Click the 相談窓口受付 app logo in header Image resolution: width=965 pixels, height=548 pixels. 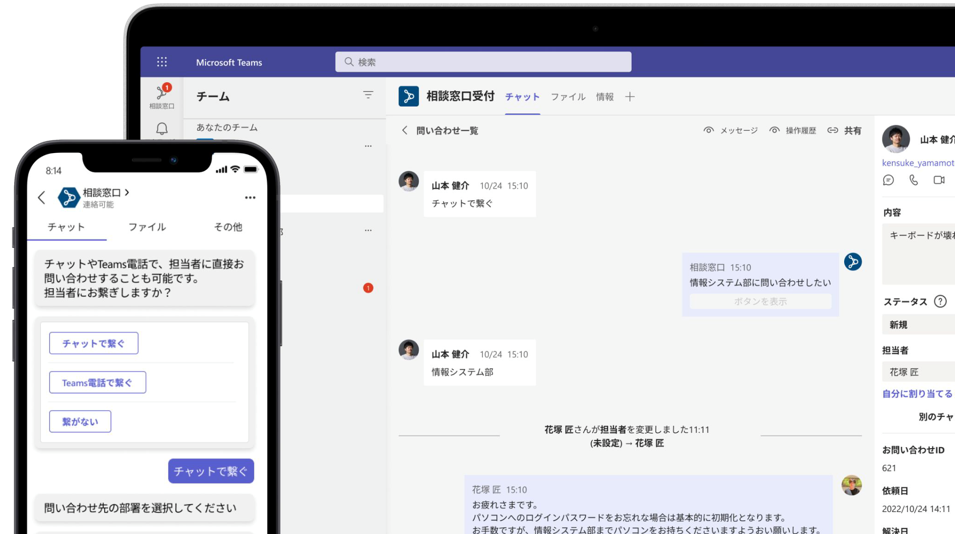pos(409,96)
